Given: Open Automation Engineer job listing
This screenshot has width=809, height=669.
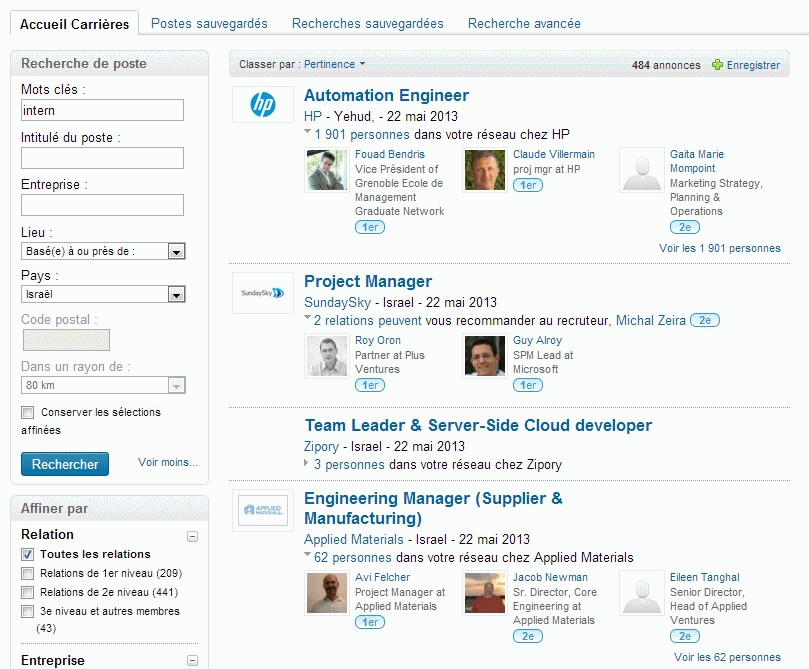Looking at the screenshot, I should [386, 95].
